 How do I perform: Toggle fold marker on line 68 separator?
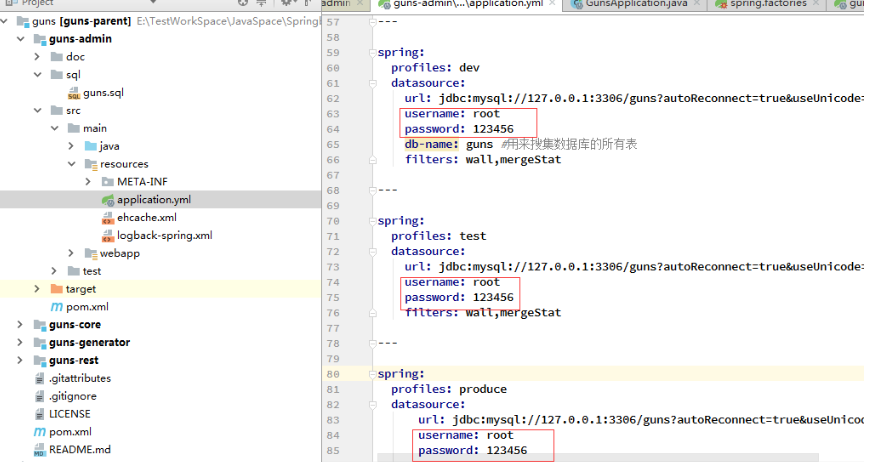(x=373, y=191)
